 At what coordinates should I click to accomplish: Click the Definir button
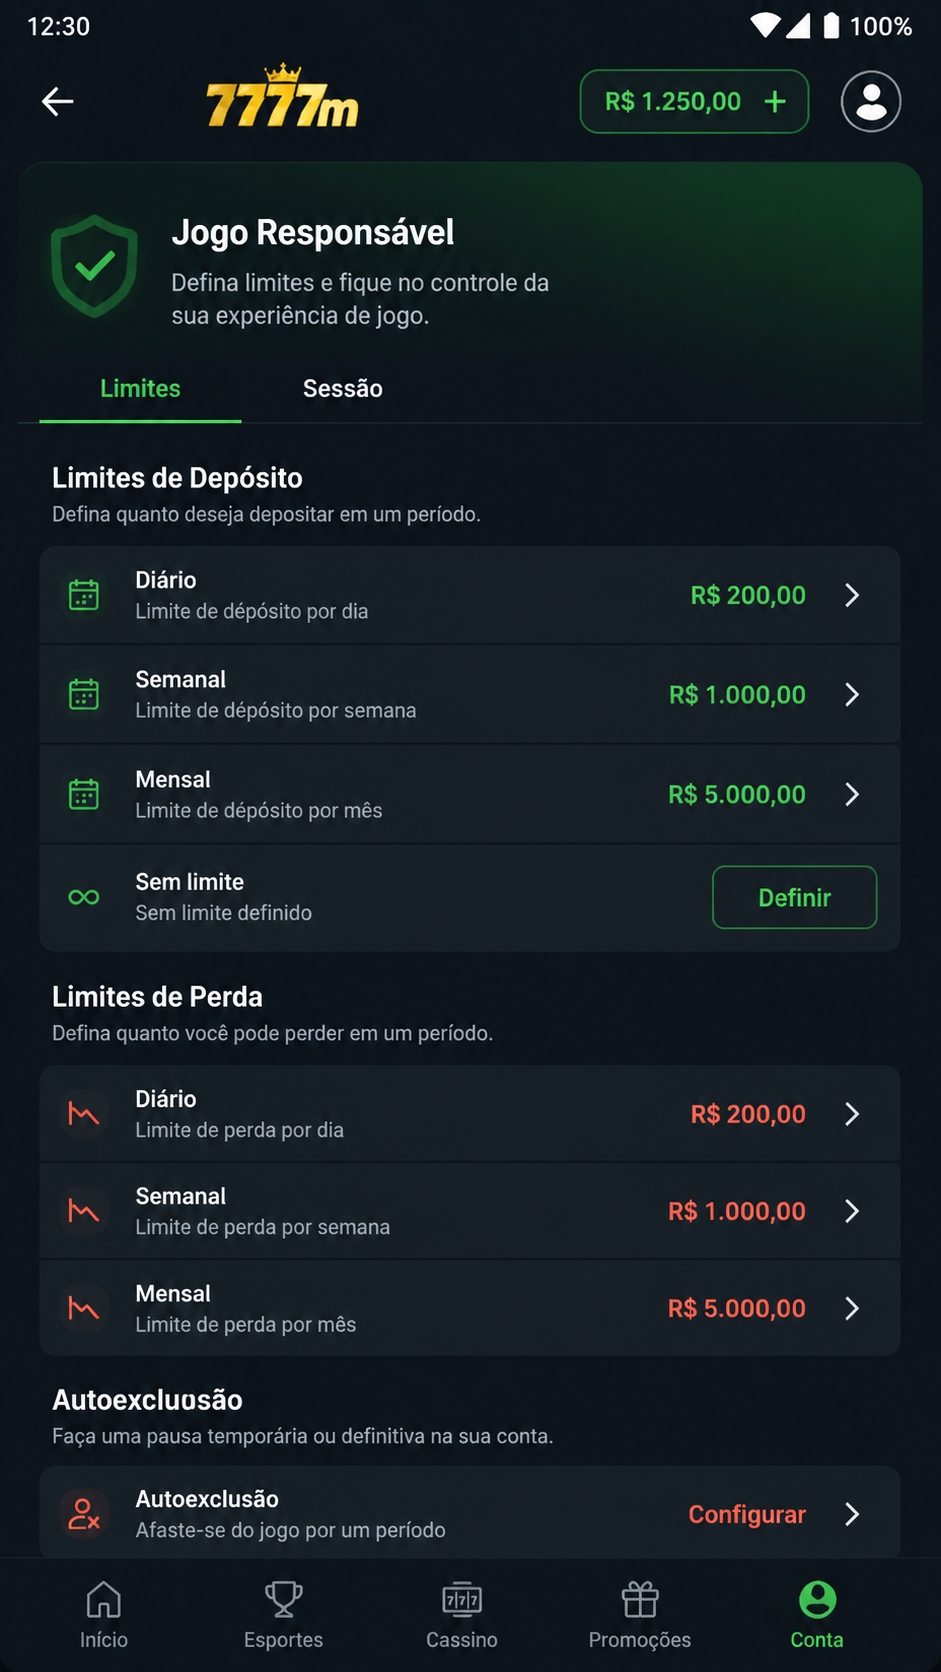795,897
